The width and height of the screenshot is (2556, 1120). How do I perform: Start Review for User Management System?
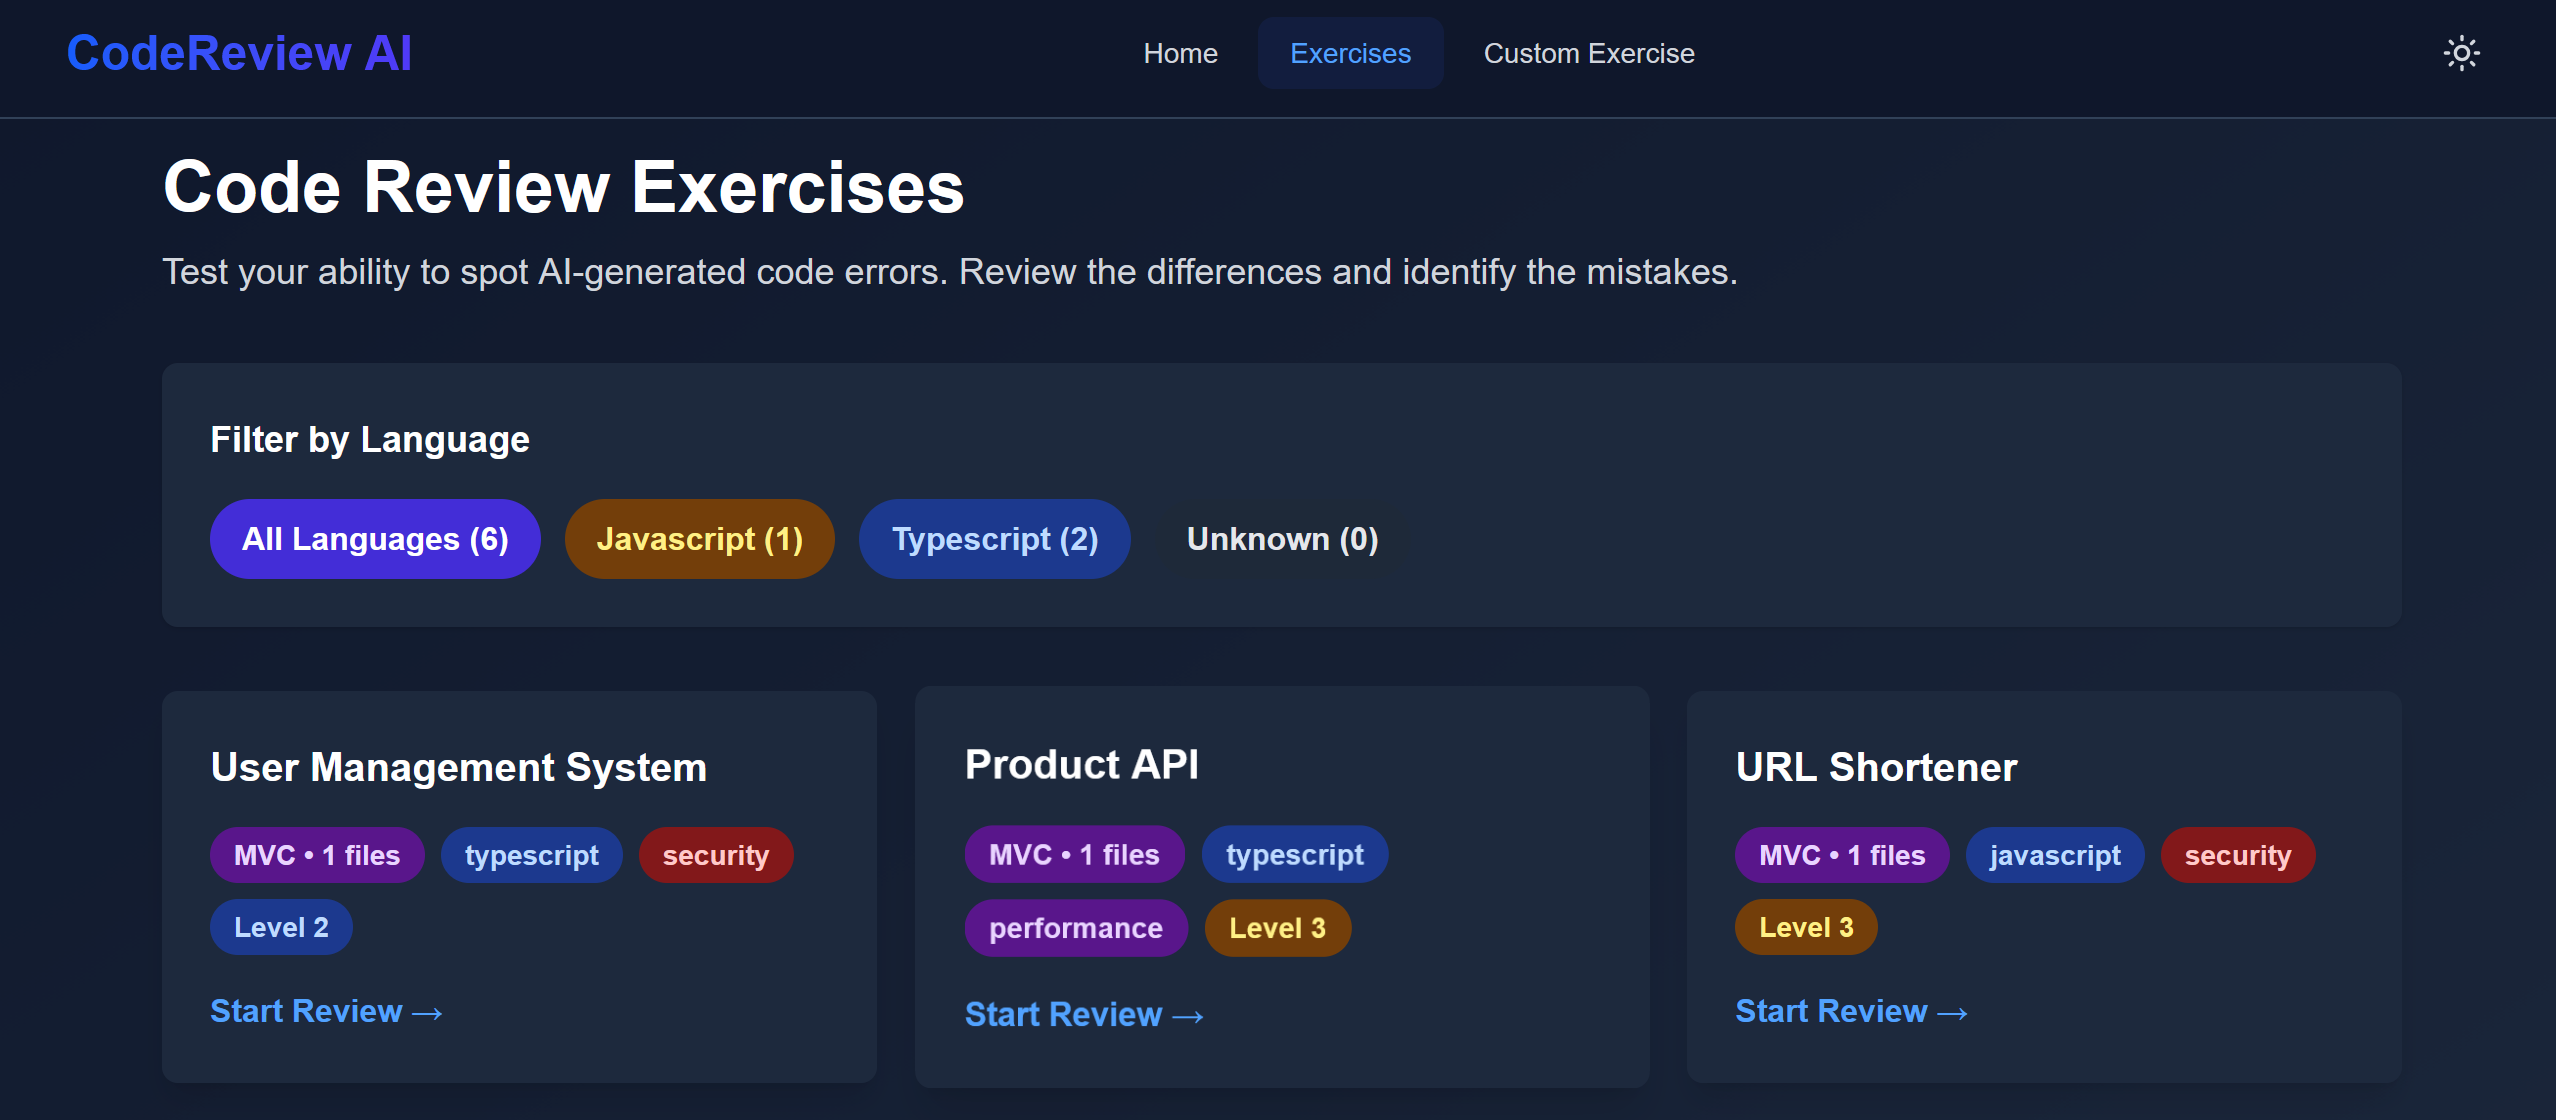[326, 1011]
